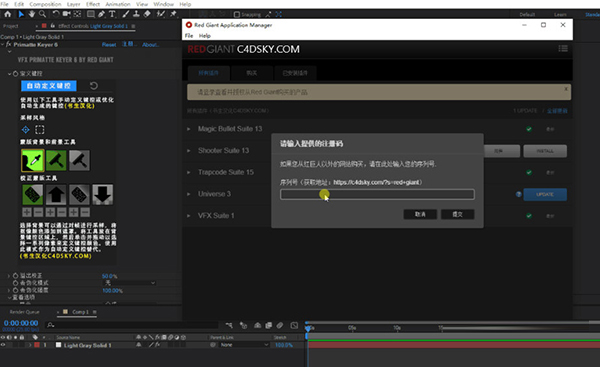
Task: Select the gray foreground cleaning tool
Action: [79, 160]
